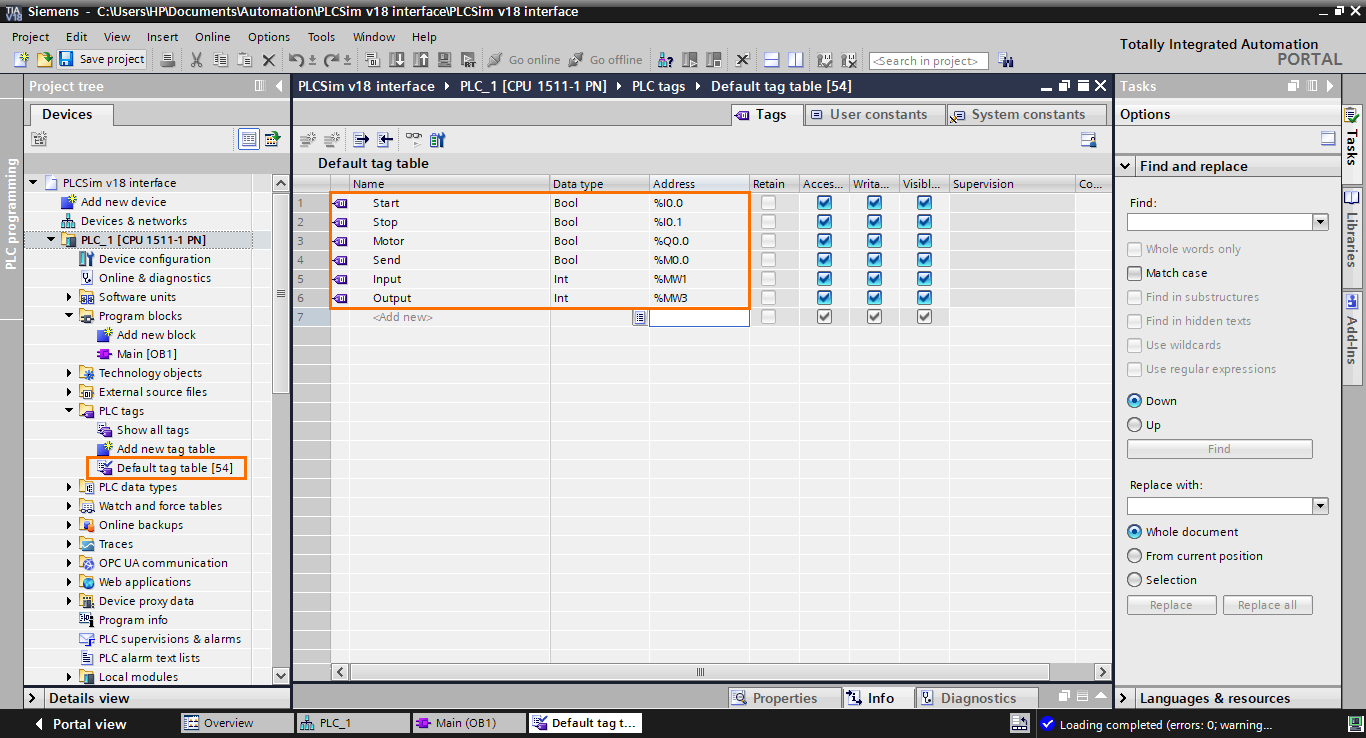1366x738 pixels.
Task: Switch to Portal view
Action: (80, 724)
